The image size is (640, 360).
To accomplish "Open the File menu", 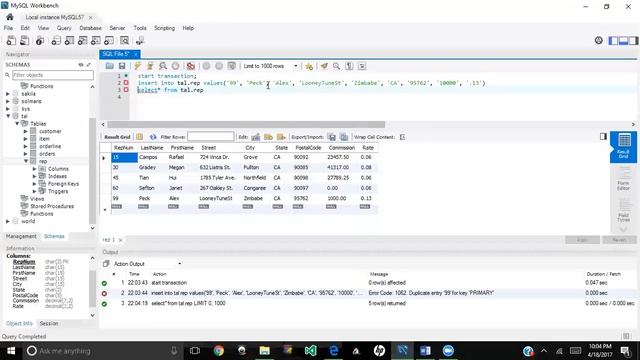I will coord(8,28).
